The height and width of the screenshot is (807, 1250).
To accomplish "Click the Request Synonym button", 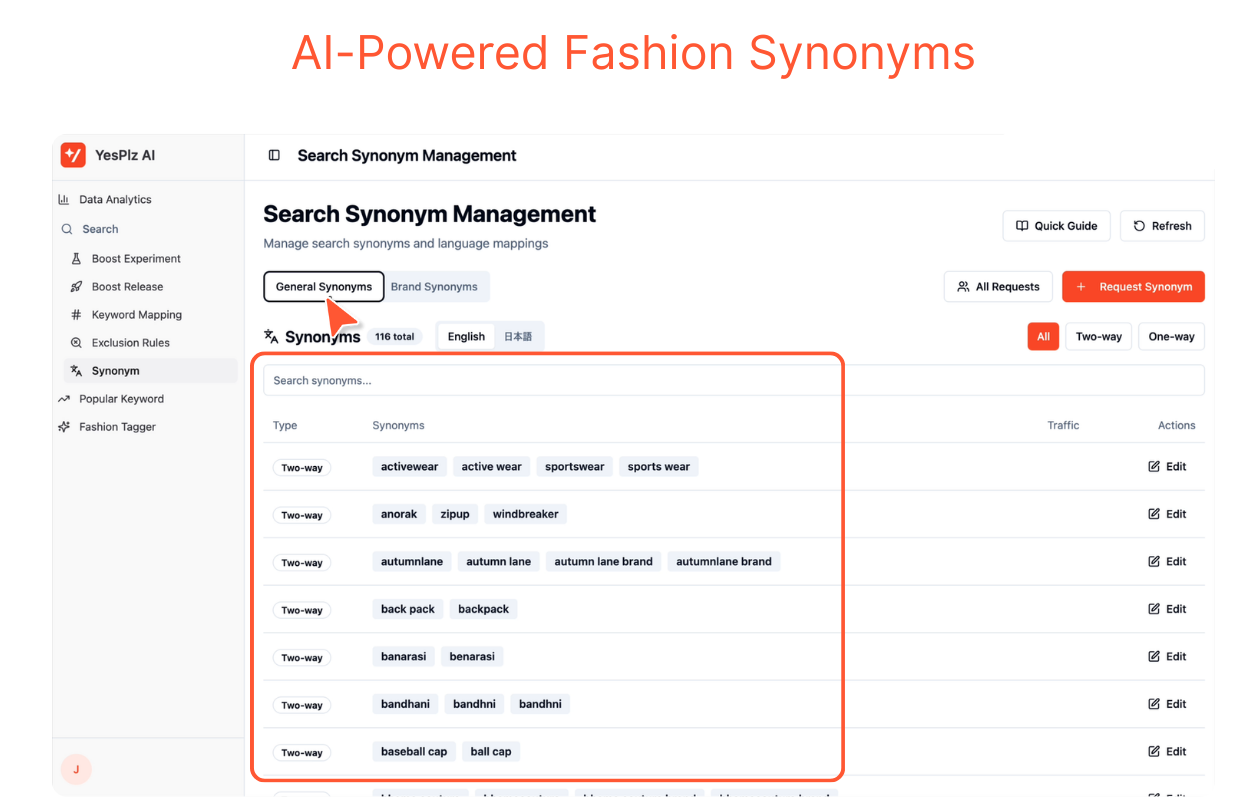I will [x=1133, y=287].
